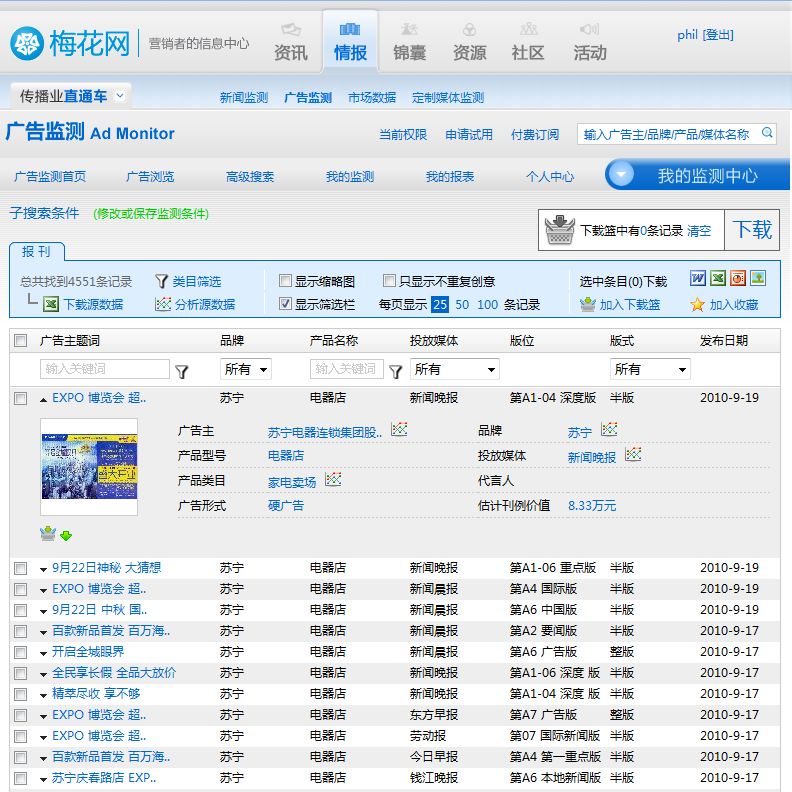Open the chart icon next to 投放媒体 新闻晚报
Screen dimensions: 792x792
click(x=633, y=454)
